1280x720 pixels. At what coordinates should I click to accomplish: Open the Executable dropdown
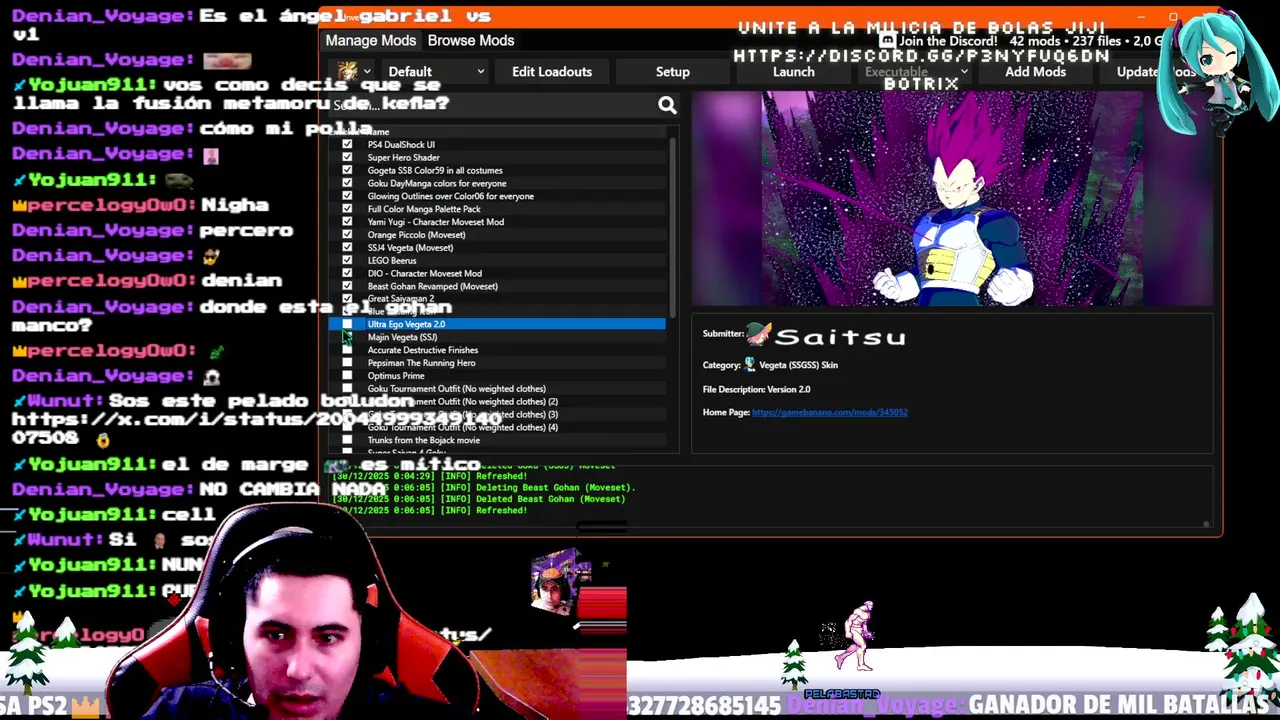(x=916, y=72)
